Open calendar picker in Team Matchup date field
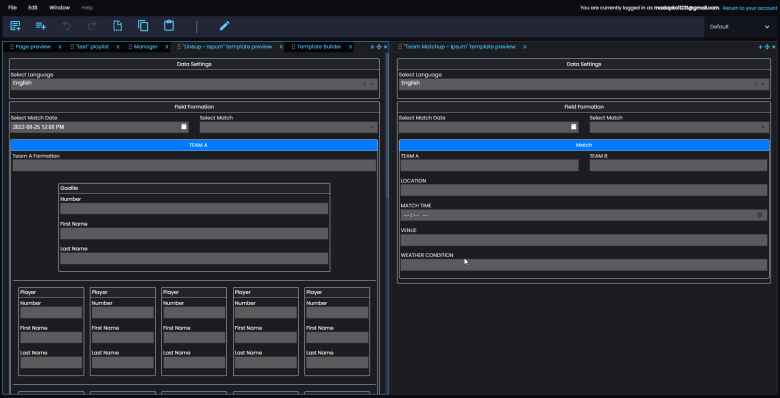 pos(574,127)
